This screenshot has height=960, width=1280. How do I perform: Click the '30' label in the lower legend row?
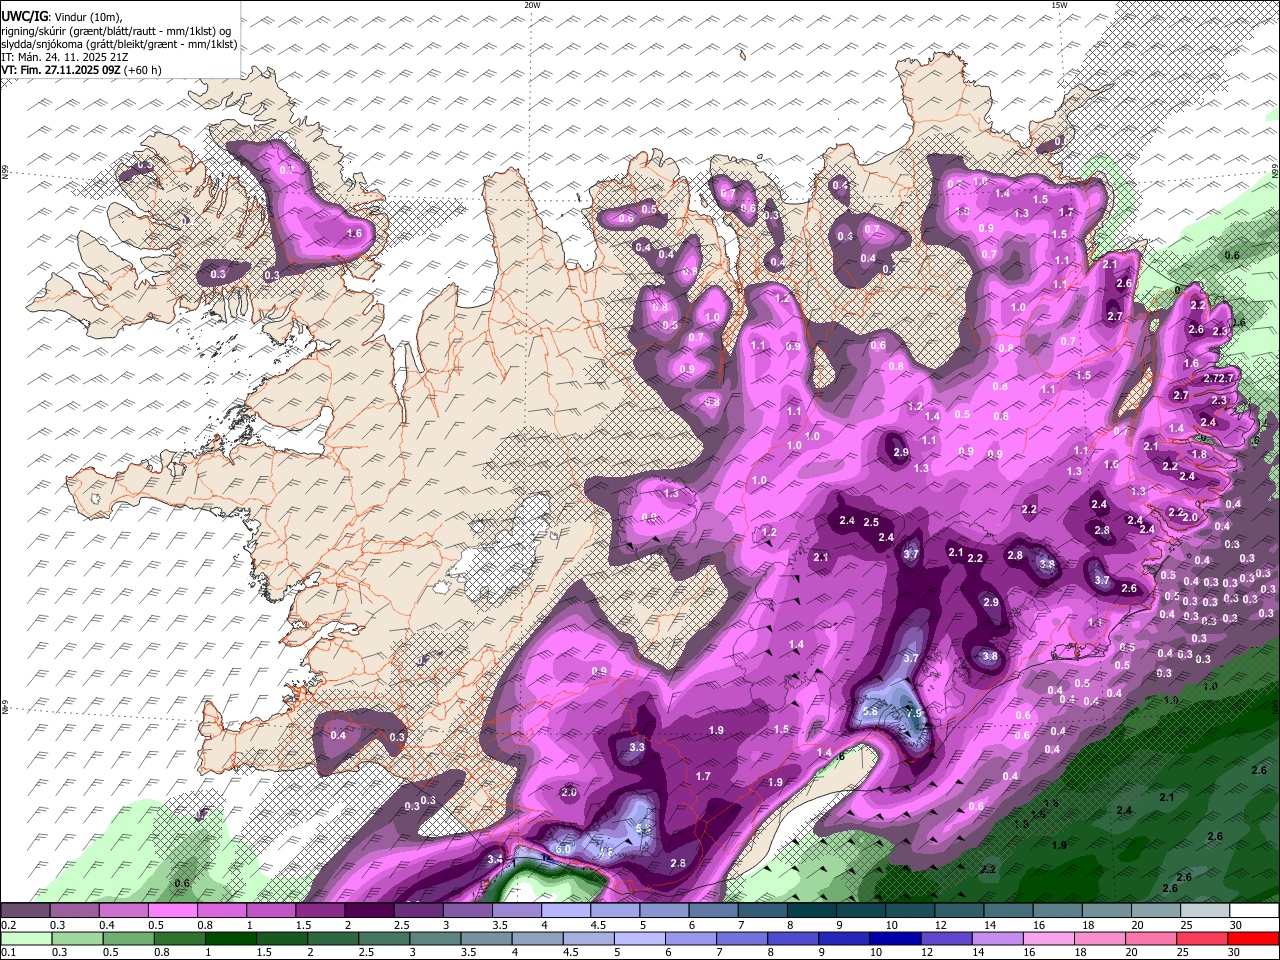coord(1235,953)
